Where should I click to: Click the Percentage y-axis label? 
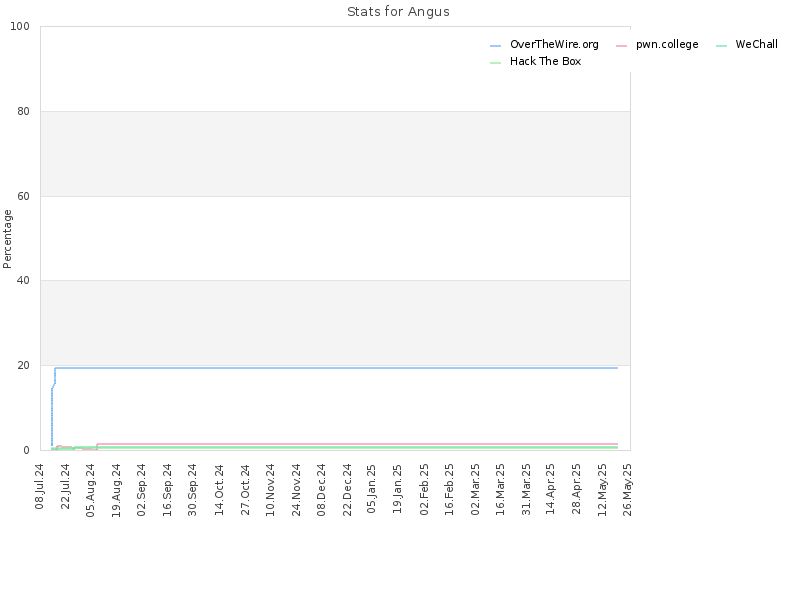[x=7, y=239]
